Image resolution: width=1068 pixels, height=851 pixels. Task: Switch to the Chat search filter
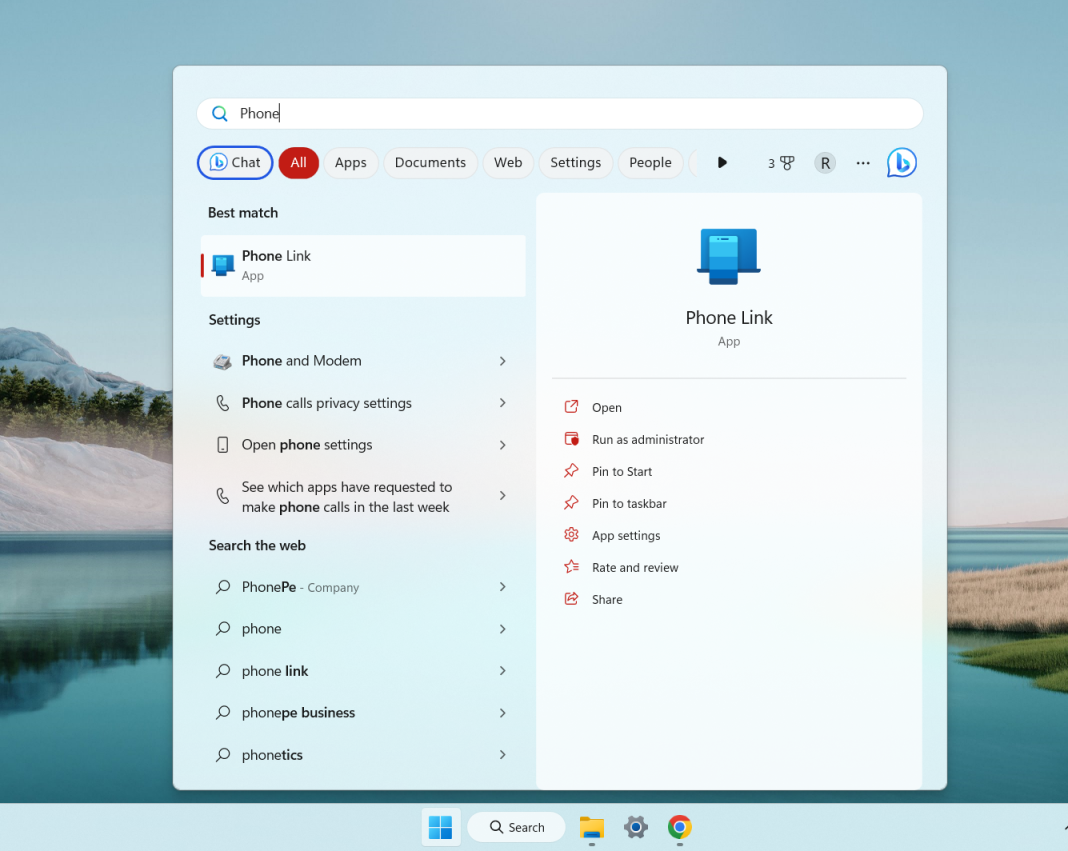[x=235, y=162]
